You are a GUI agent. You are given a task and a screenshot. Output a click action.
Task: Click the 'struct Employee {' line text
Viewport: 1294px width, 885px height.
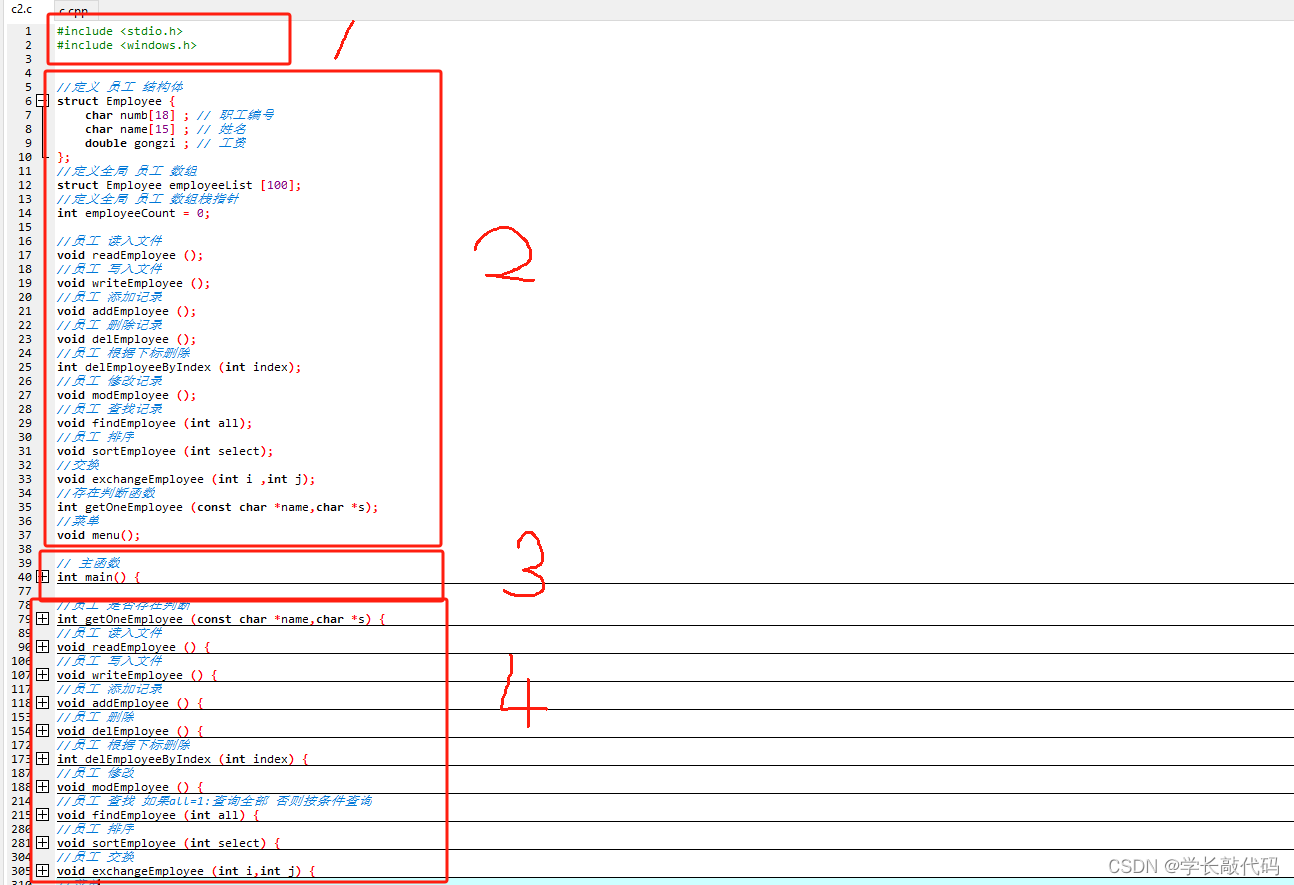(116, 101)
